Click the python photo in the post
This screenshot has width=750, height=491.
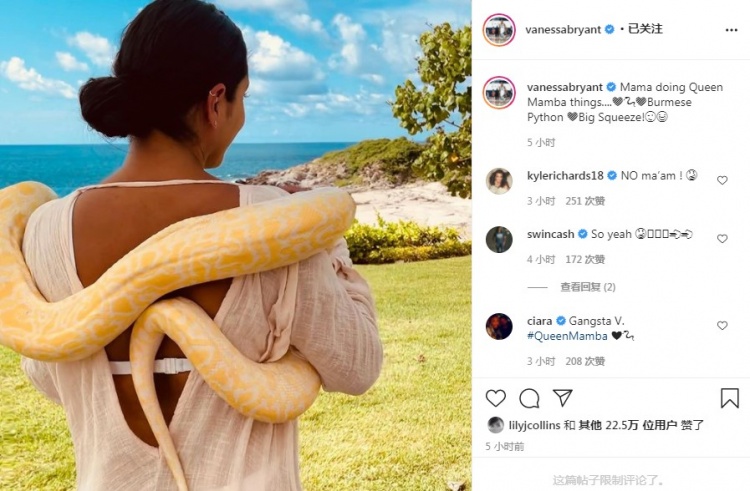pyautogui.click(x=235, y=245)
